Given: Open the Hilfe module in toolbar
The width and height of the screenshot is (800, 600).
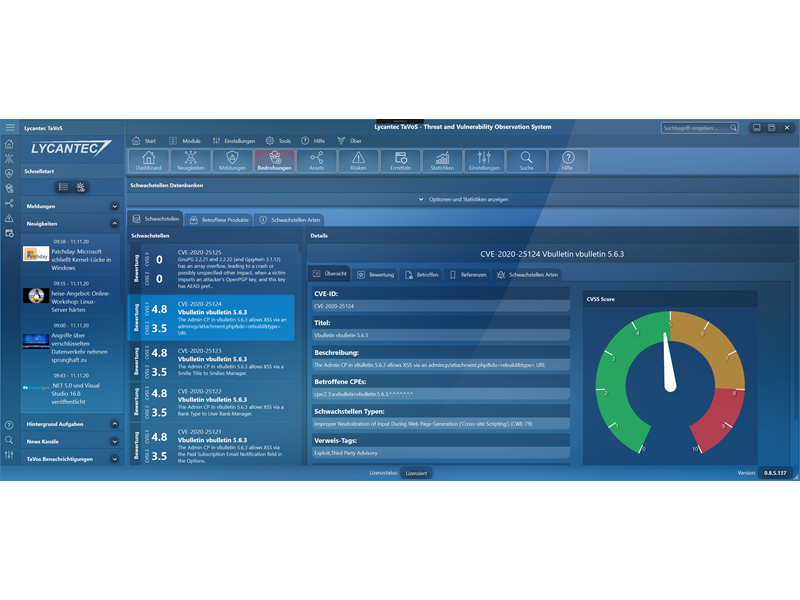Looking at the screenshot, I should (568, 161).
